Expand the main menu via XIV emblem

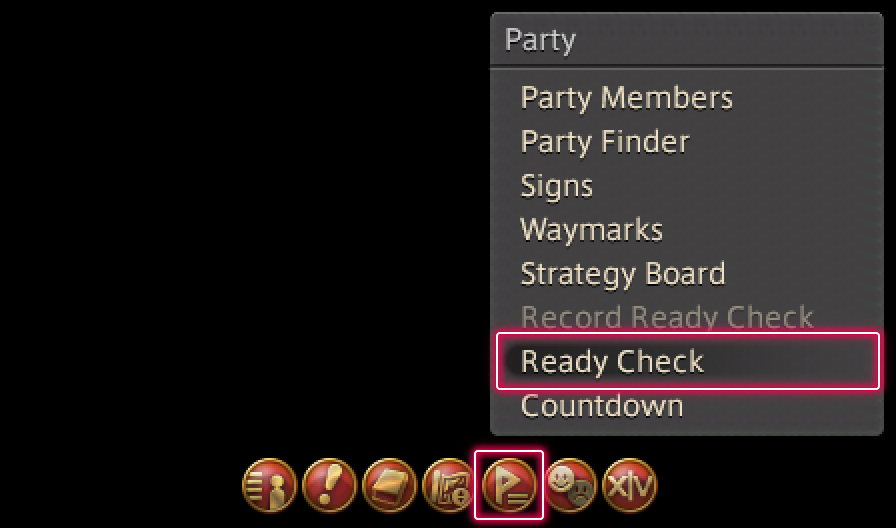point(630,485)
